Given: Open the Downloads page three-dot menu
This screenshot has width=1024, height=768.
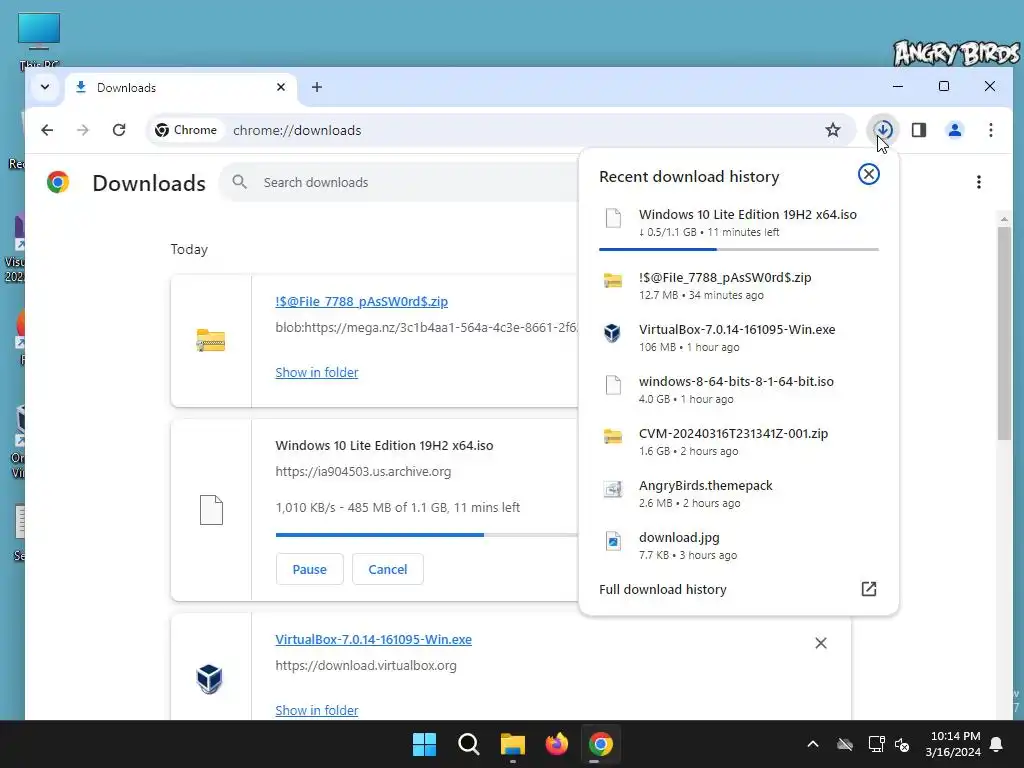Looking at the screenshot, I should pyautogui.click(x=978, y=182).
